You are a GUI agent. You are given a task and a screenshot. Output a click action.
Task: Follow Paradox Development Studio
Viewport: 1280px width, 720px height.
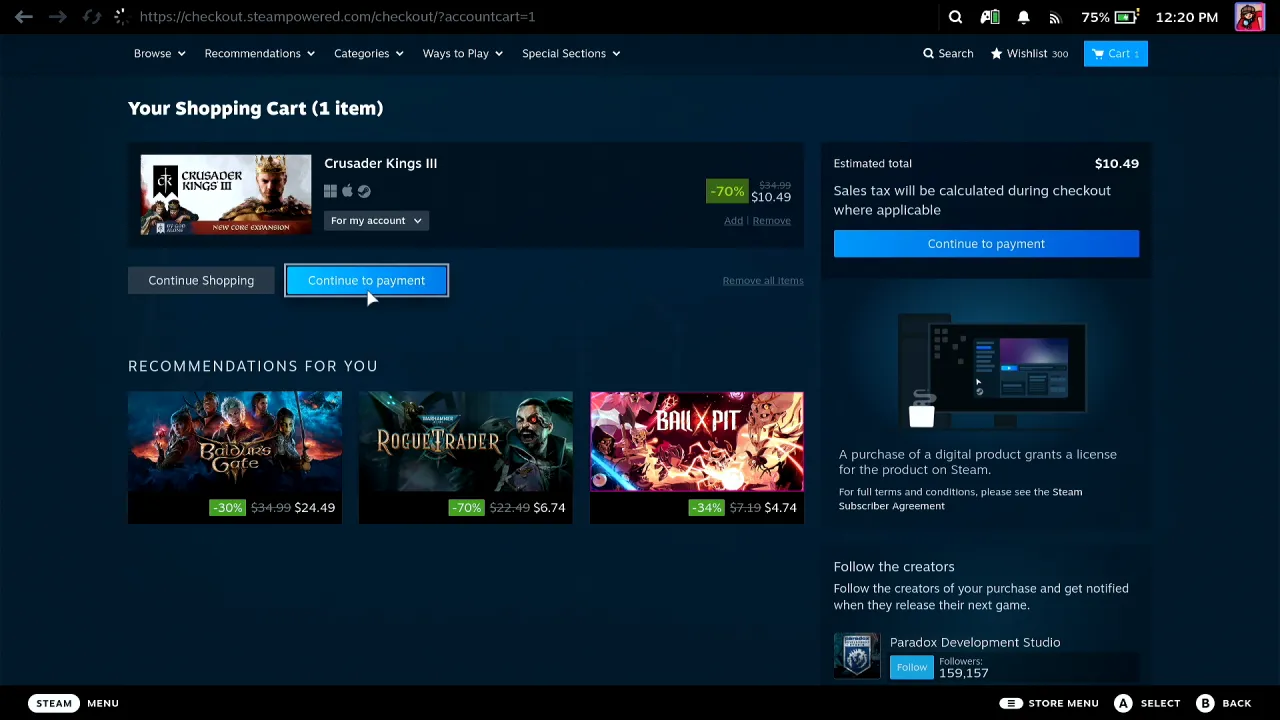coord(911,667)
